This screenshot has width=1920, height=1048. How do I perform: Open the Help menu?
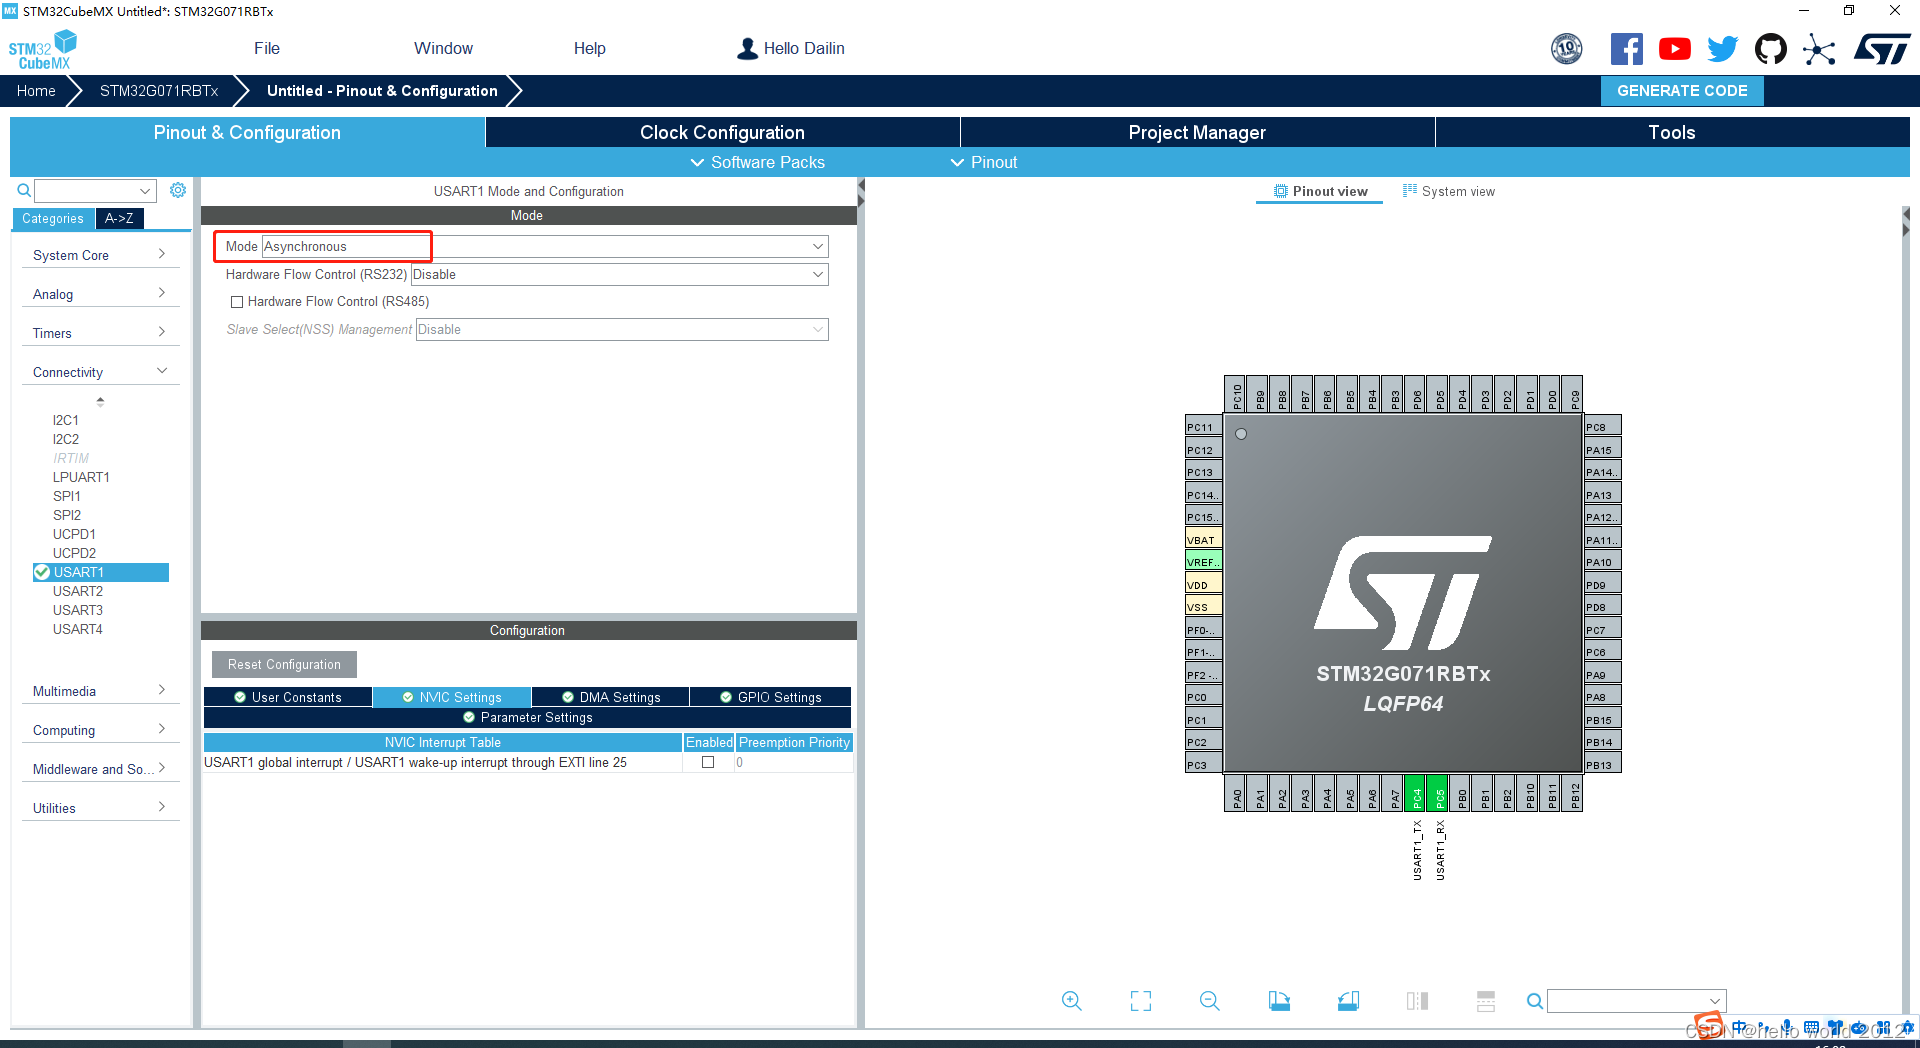(590, 48)
